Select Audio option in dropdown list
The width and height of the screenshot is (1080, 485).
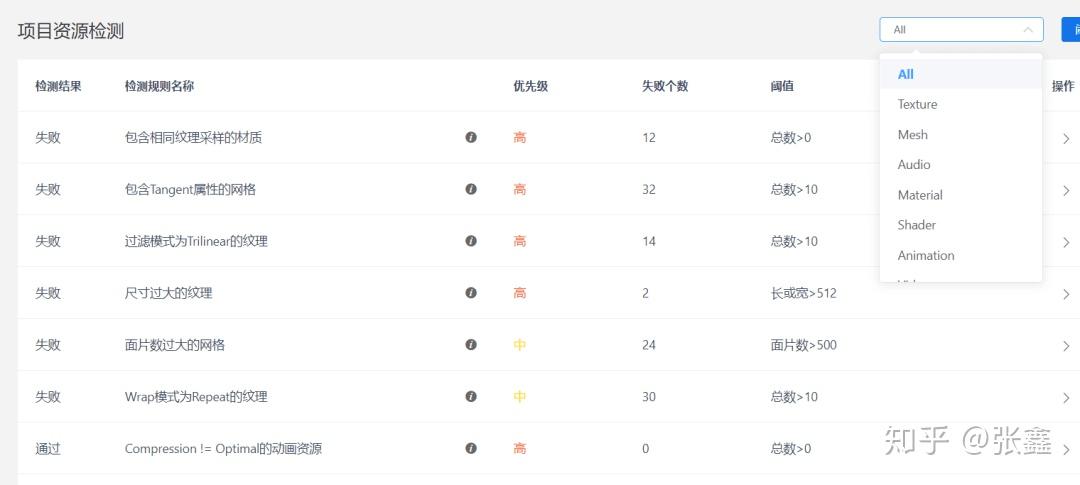coord(961,165)
